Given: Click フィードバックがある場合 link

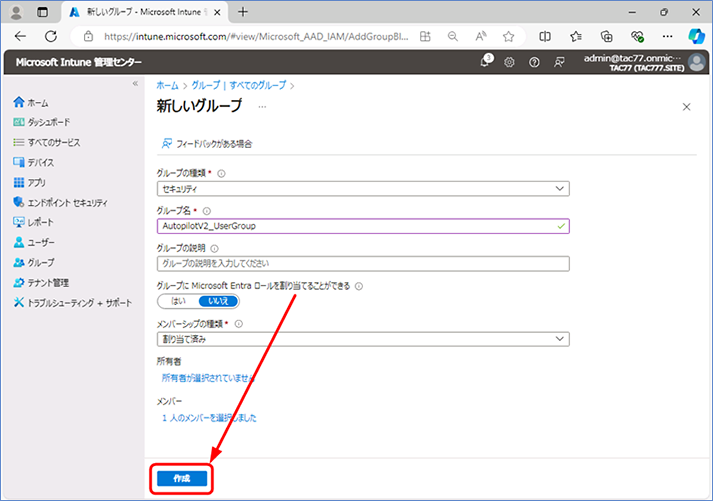Looking at the screenshot, I should click(207, 144).
